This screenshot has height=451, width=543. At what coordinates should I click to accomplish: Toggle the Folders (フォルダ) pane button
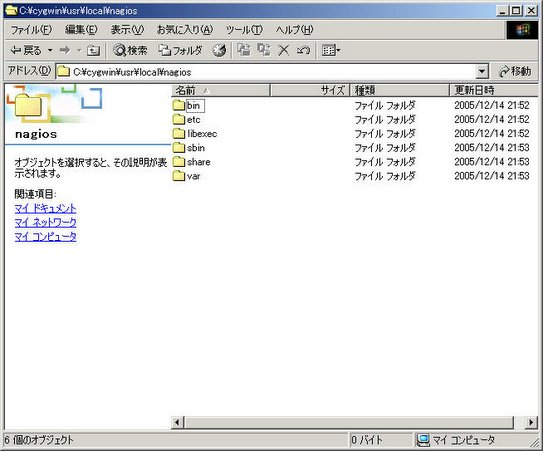180,51
